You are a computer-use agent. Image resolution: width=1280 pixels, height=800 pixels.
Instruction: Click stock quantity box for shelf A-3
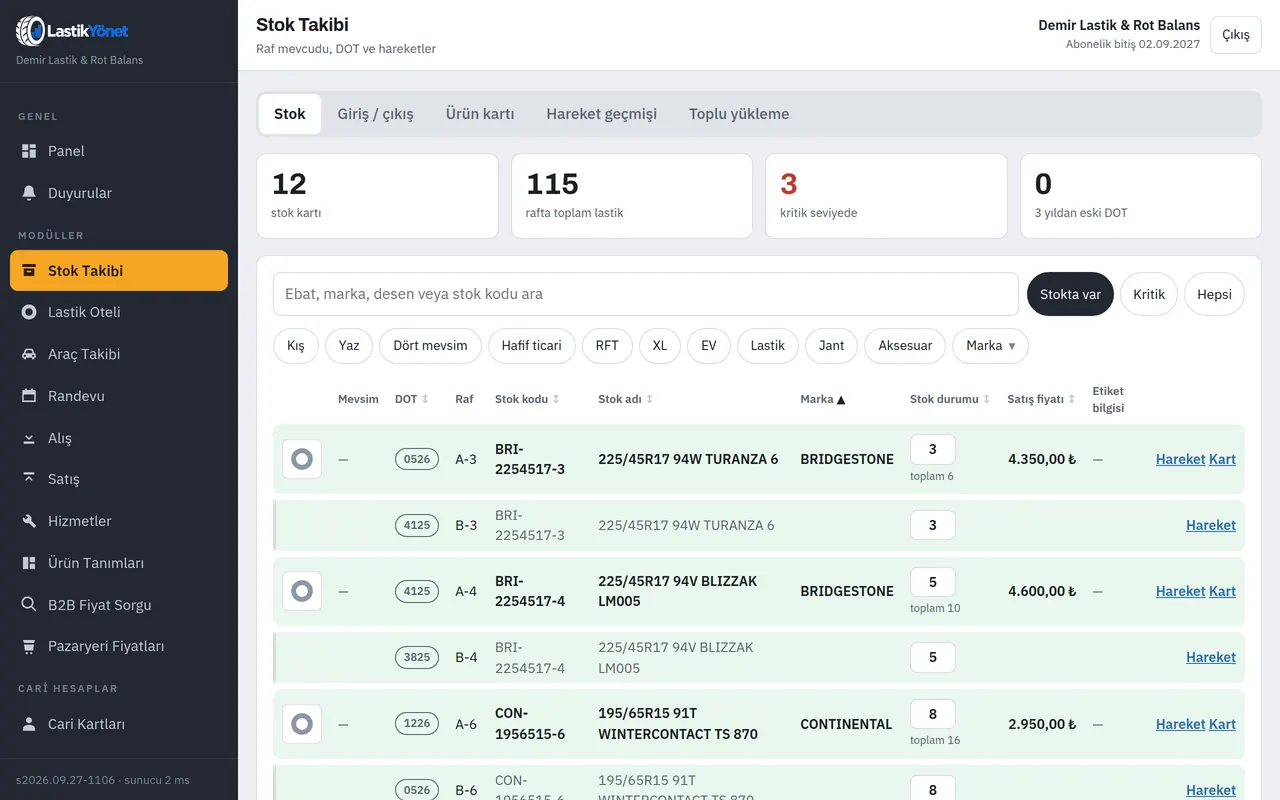[933, 449]
